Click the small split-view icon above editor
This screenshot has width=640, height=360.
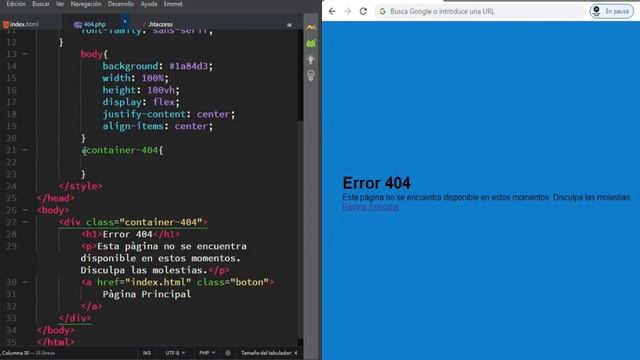[289, 25]
